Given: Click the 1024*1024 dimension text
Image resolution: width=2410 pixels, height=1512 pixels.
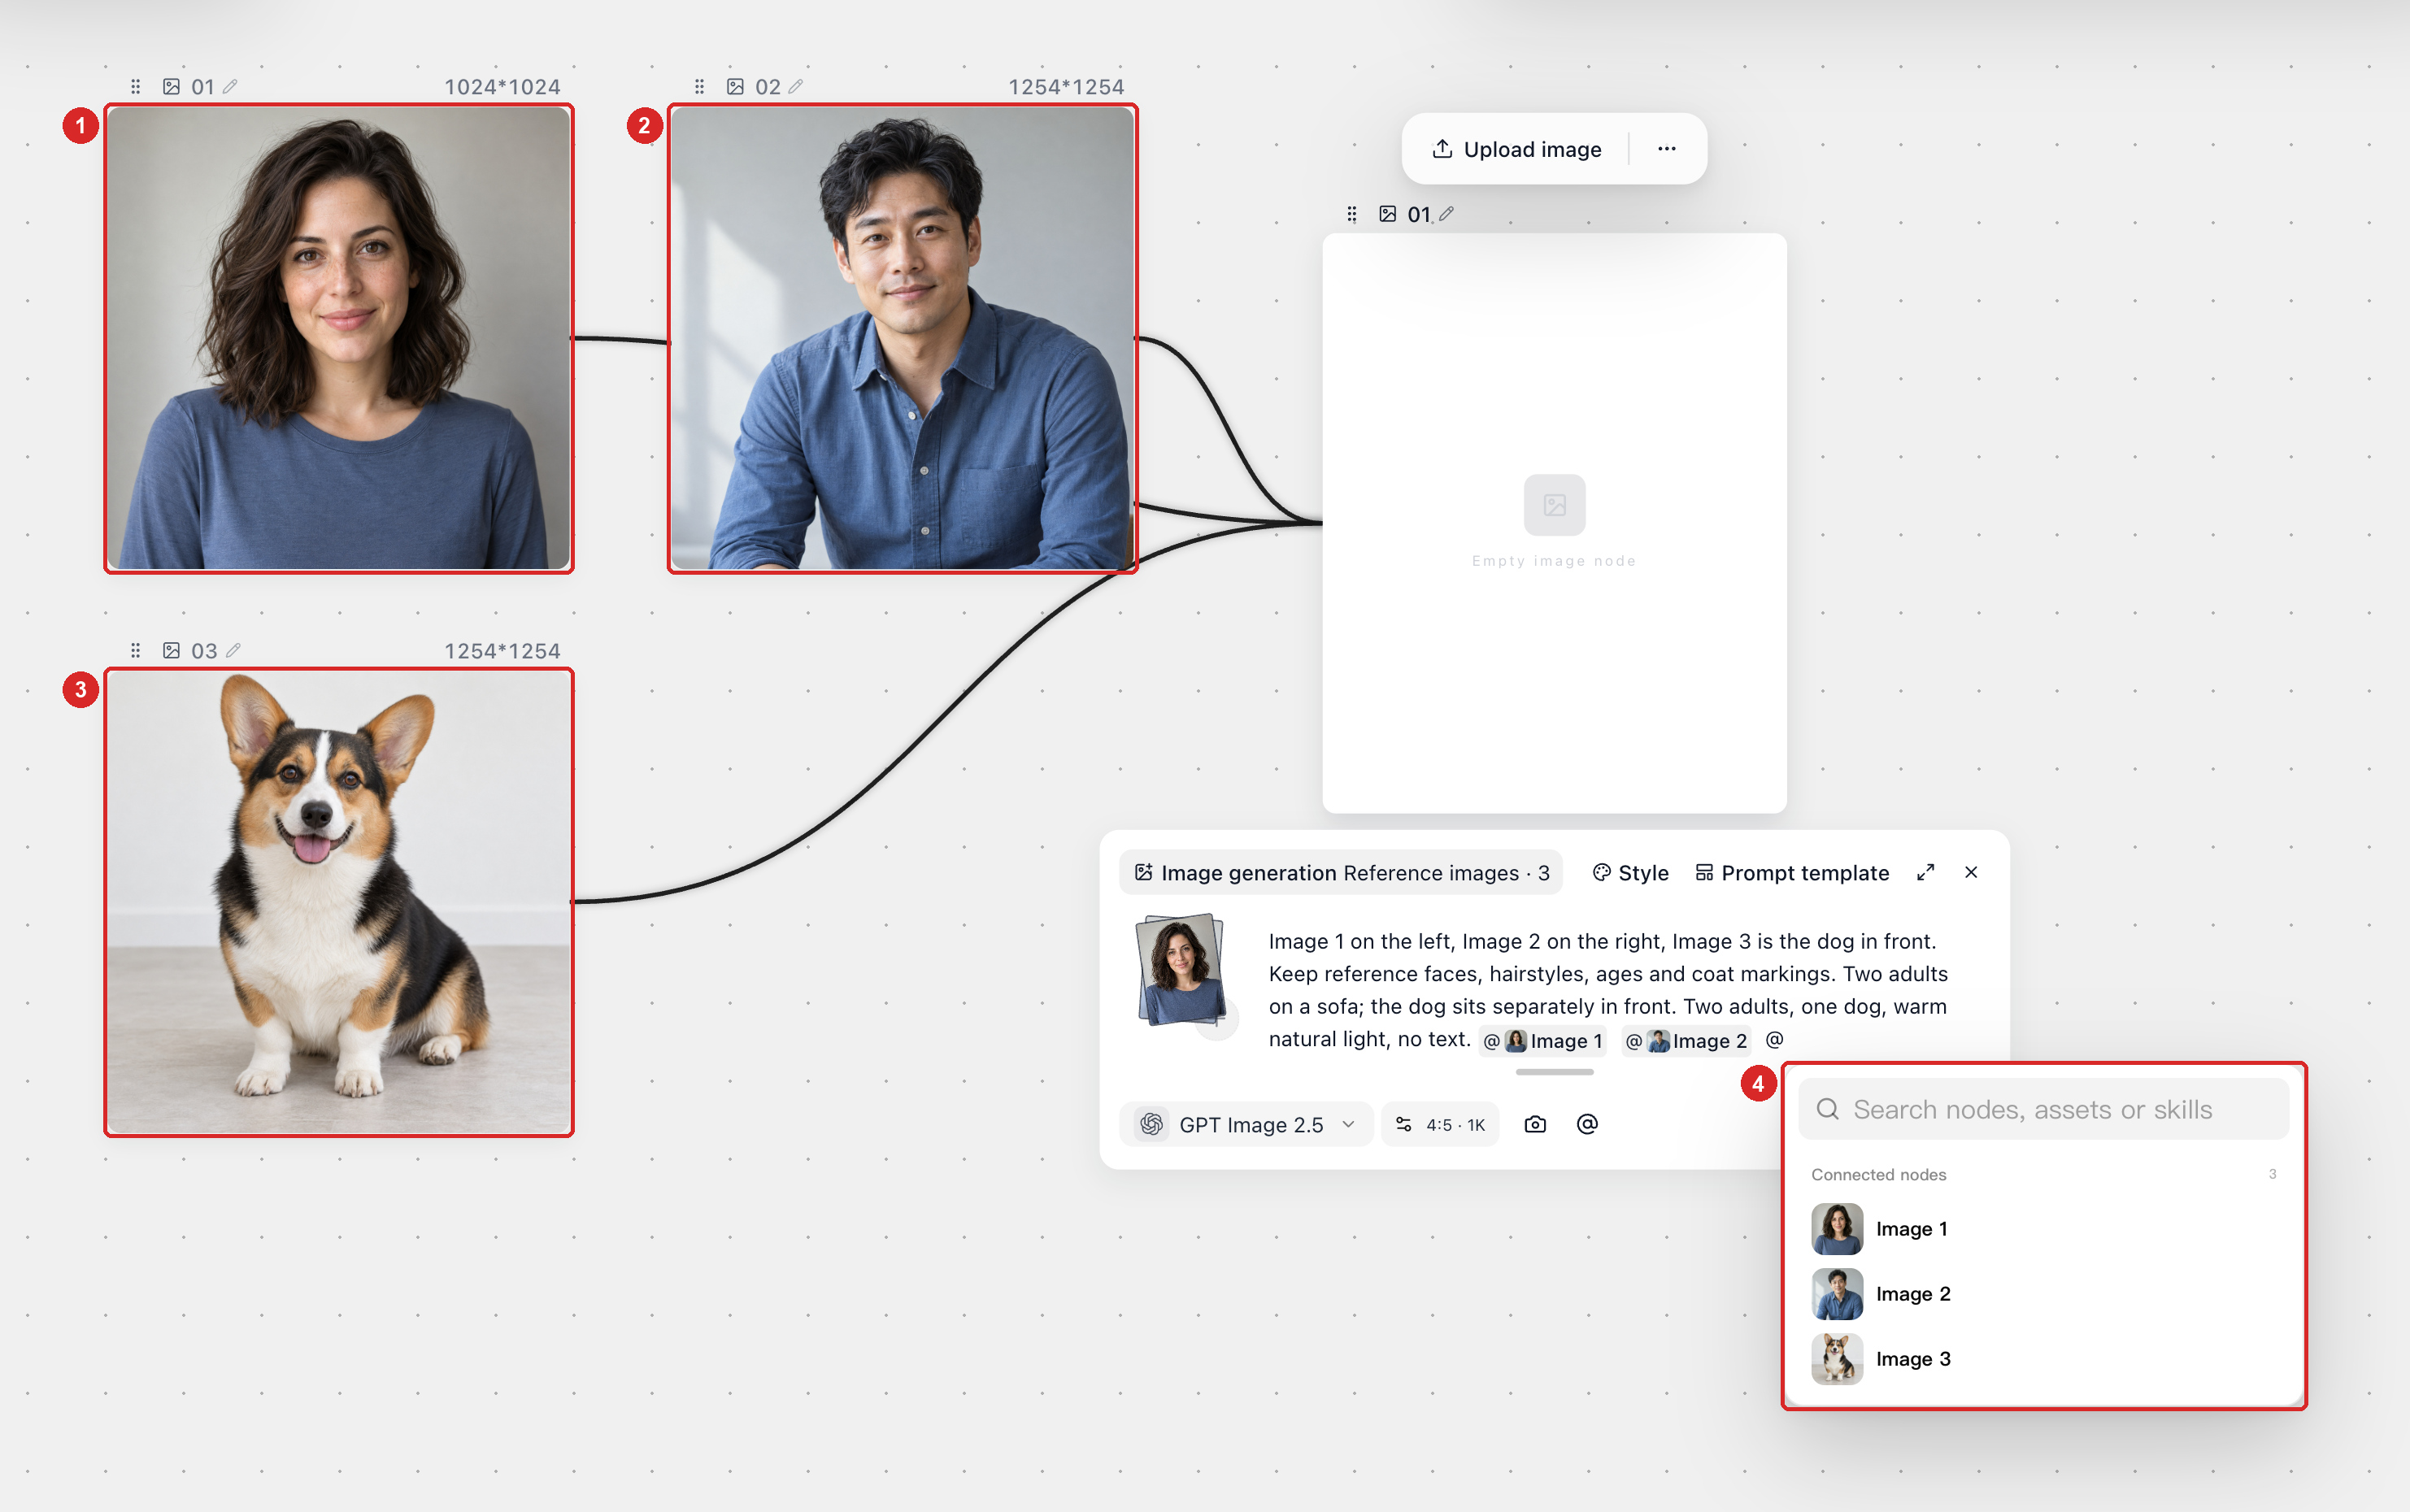Looking at the screenshot, I should [x=502, y=87].
